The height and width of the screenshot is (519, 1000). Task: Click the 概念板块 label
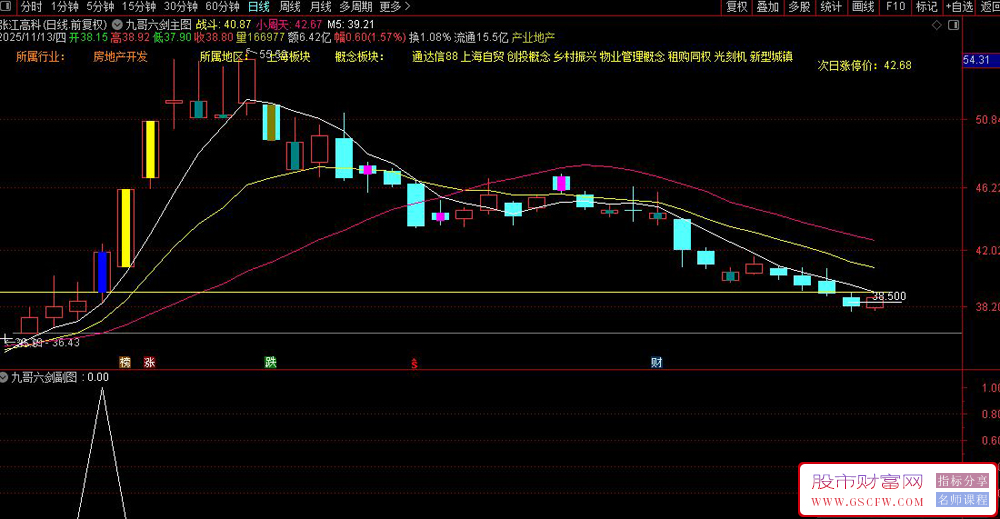tap(360, 57)
